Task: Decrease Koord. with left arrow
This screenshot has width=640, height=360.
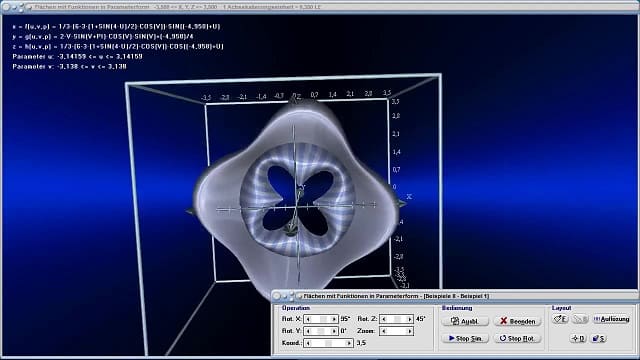Action: point(308,343)
